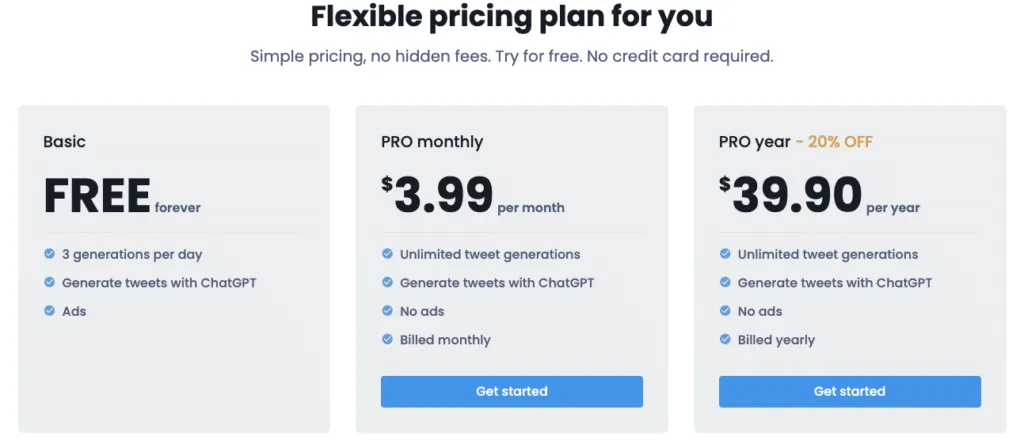Click the $3.99 per month price

point(473,195)
